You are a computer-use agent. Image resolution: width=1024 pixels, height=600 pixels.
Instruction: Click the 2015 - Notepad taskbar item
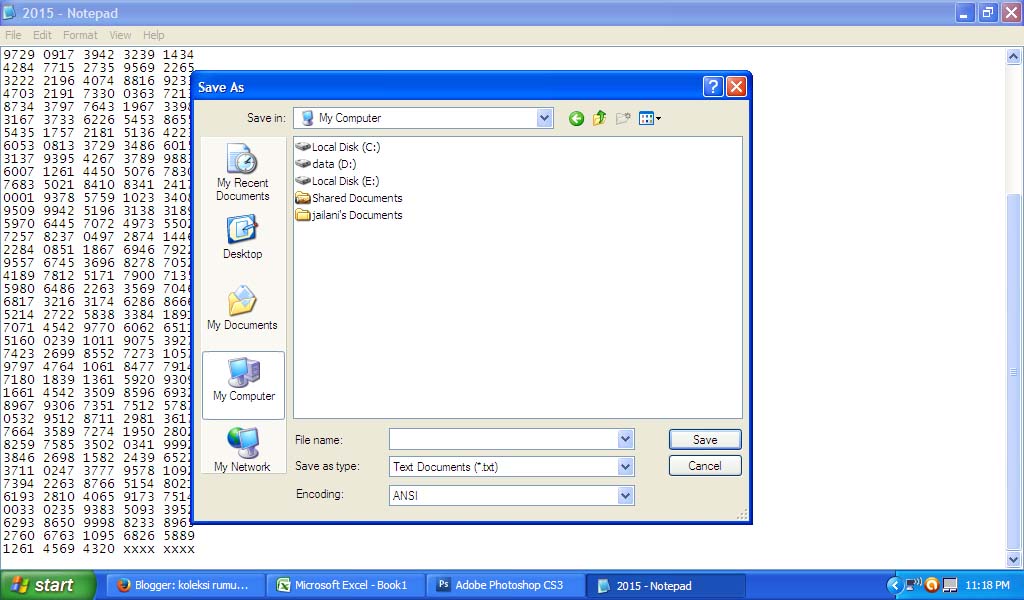[x=666, y=585]
